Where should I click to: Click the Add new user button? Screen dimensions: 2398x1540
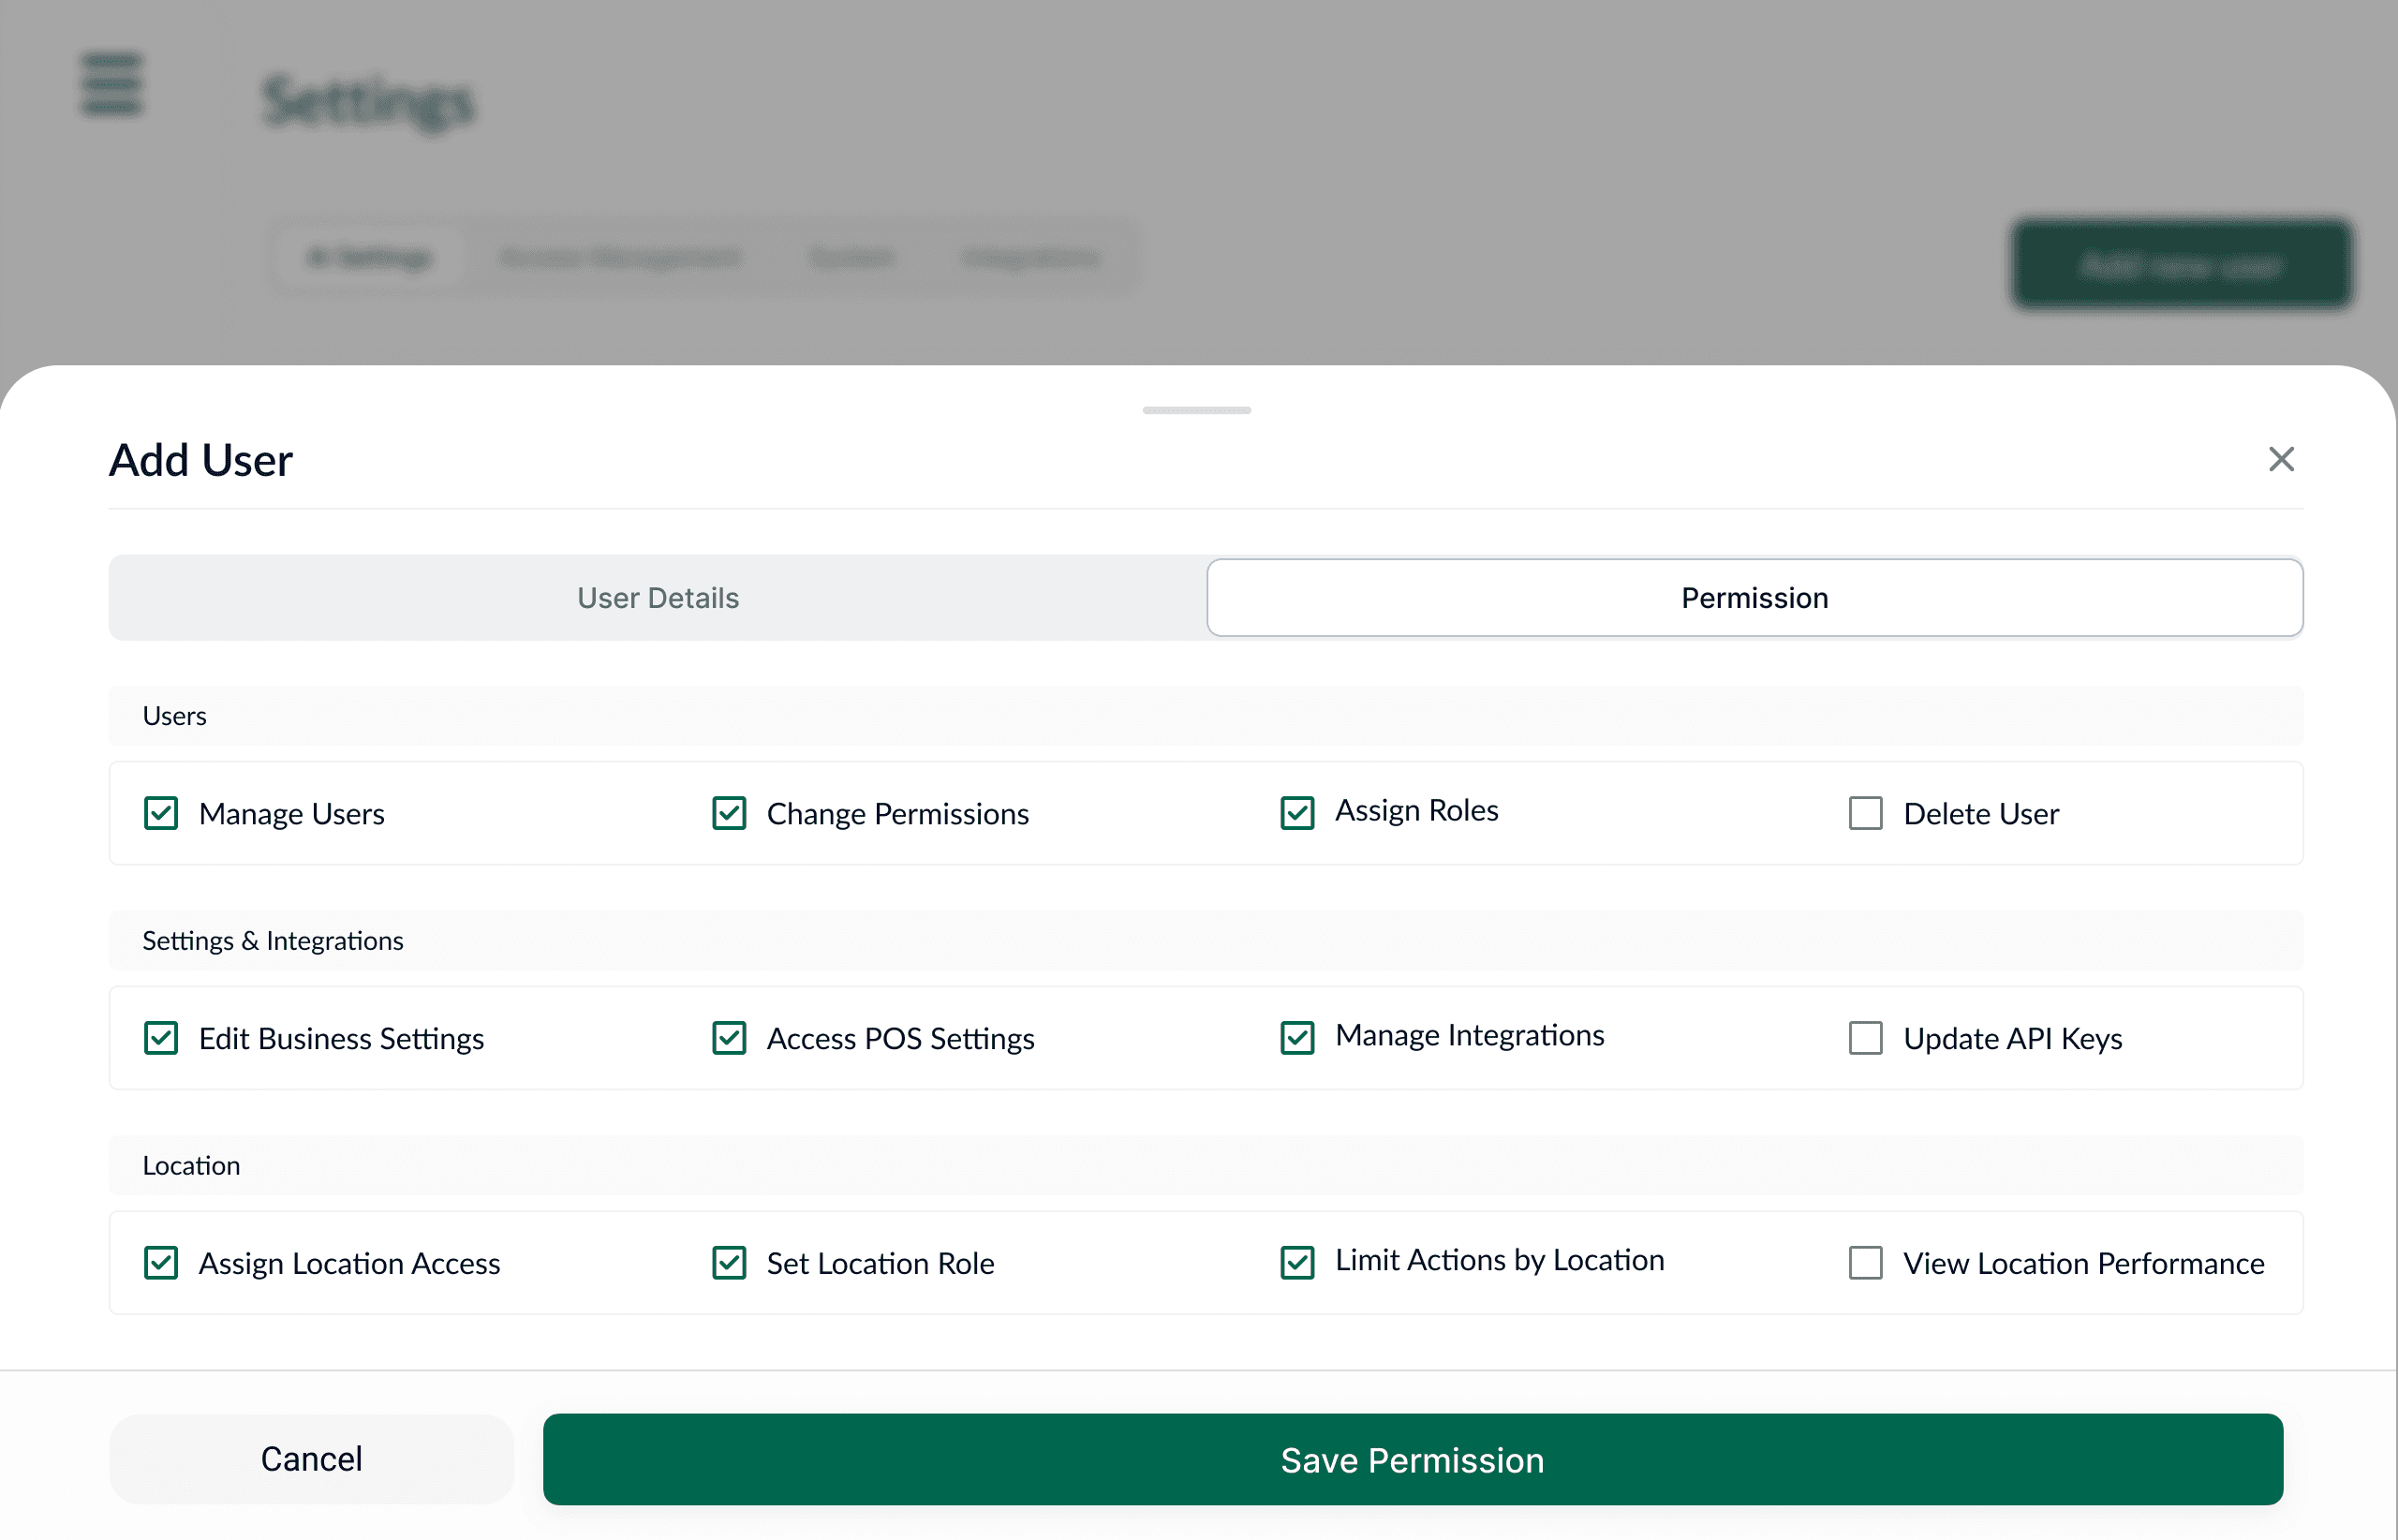click(x=2181, y=265)
